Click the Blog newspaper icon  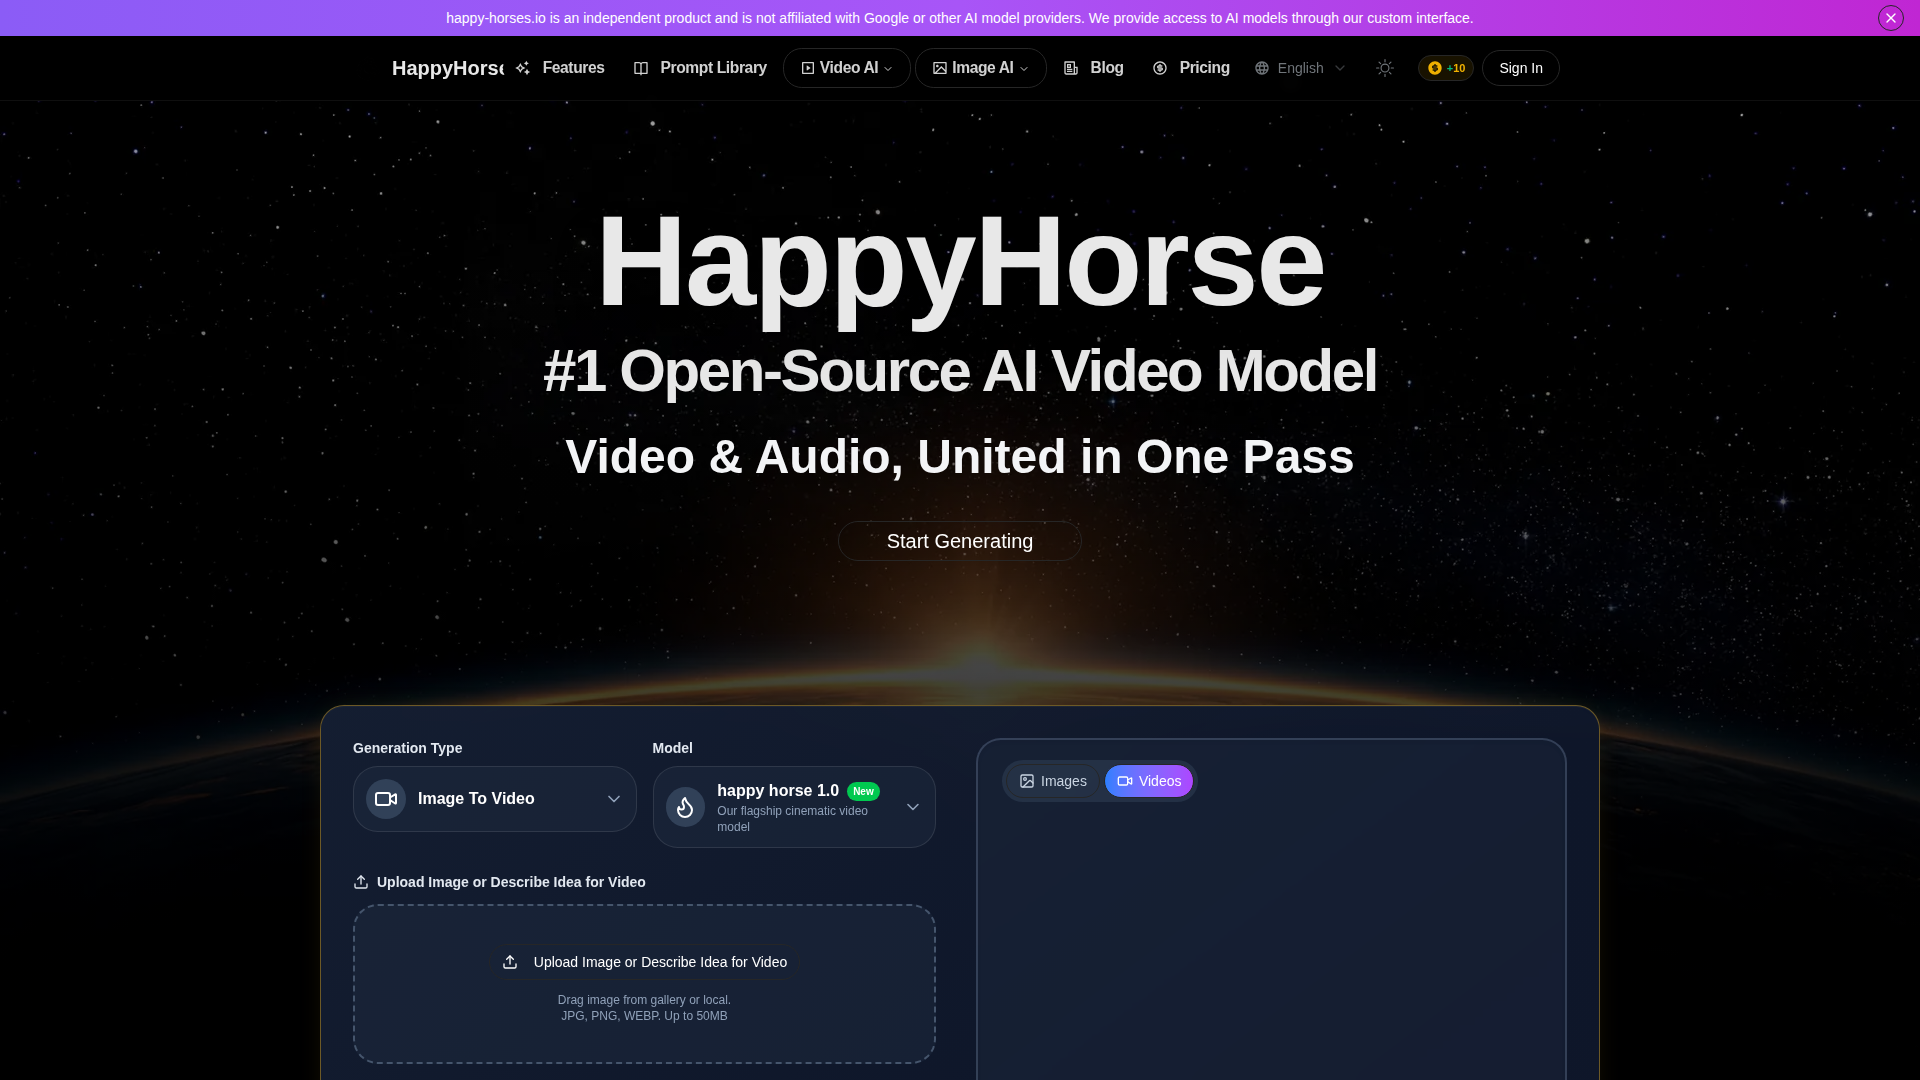[x=1071, y=68]
